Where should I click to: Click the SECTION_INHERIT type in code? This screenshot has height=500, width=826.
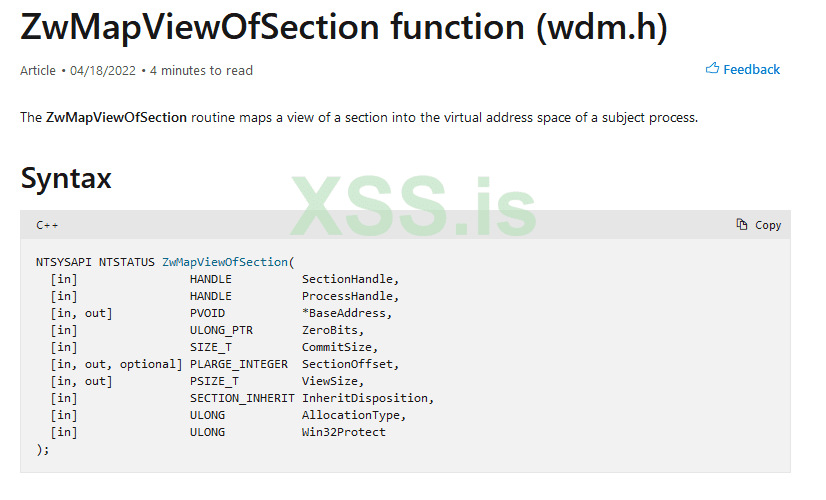(242, 398)
